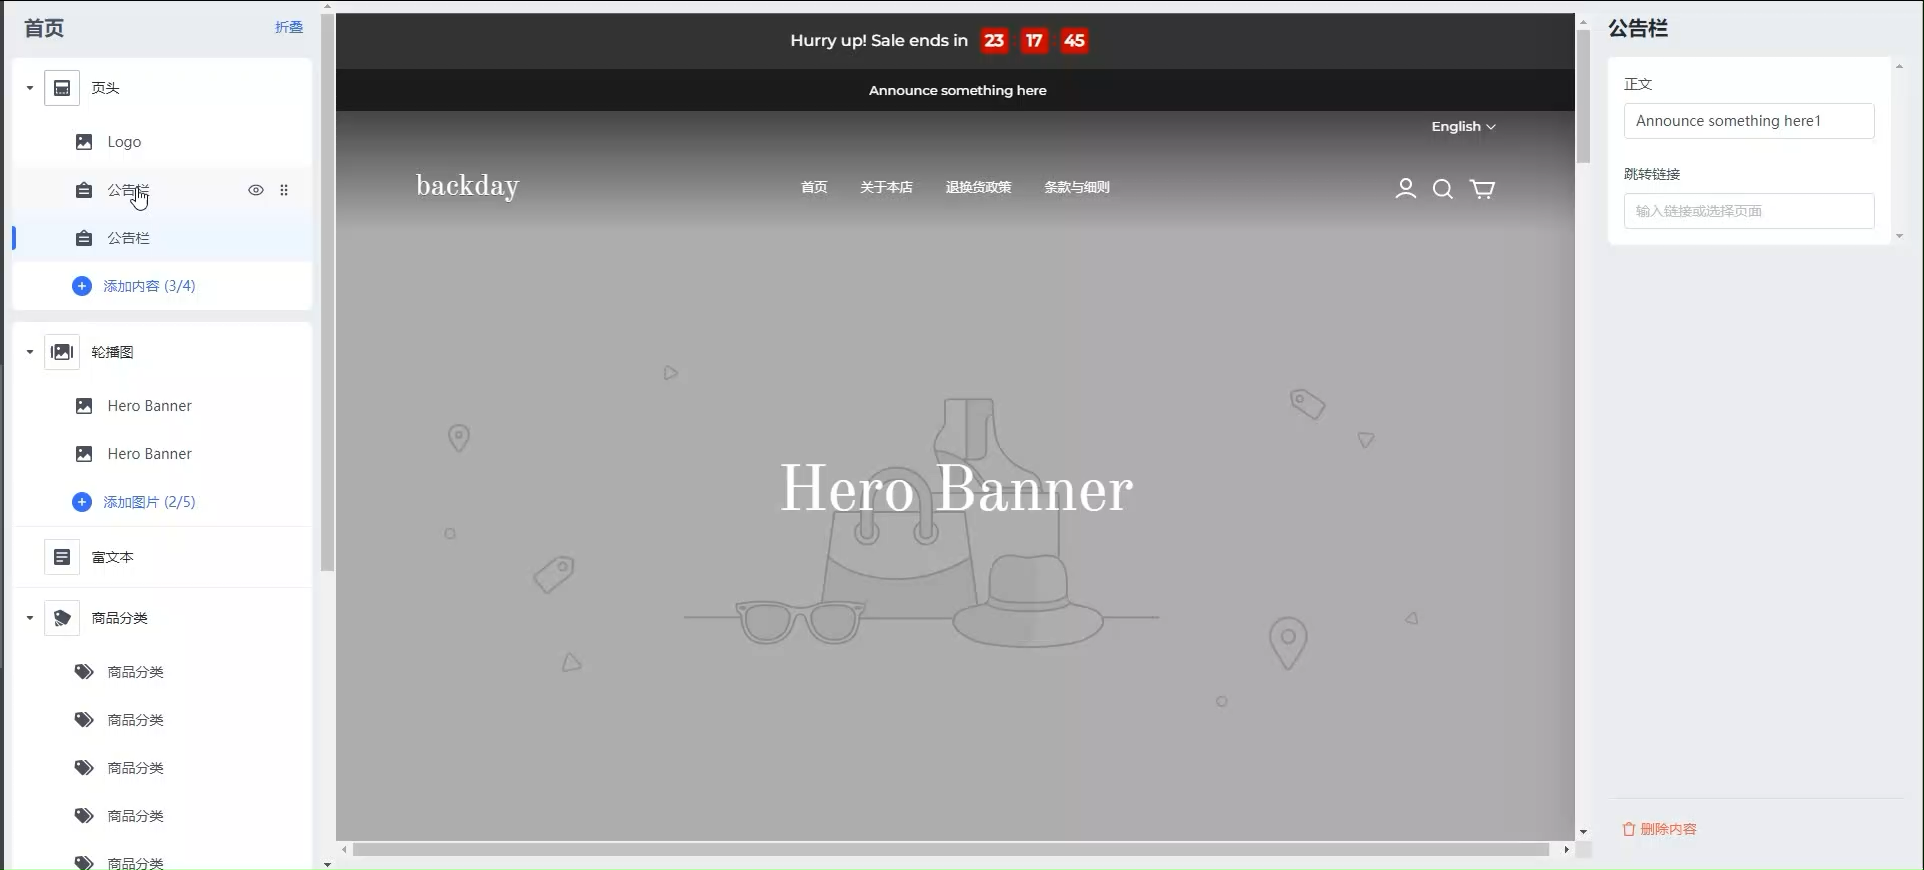Click the drag handle beside 公告栏
The height and width of the screenshot is (870, 1924).
click(x=284, y=190)
